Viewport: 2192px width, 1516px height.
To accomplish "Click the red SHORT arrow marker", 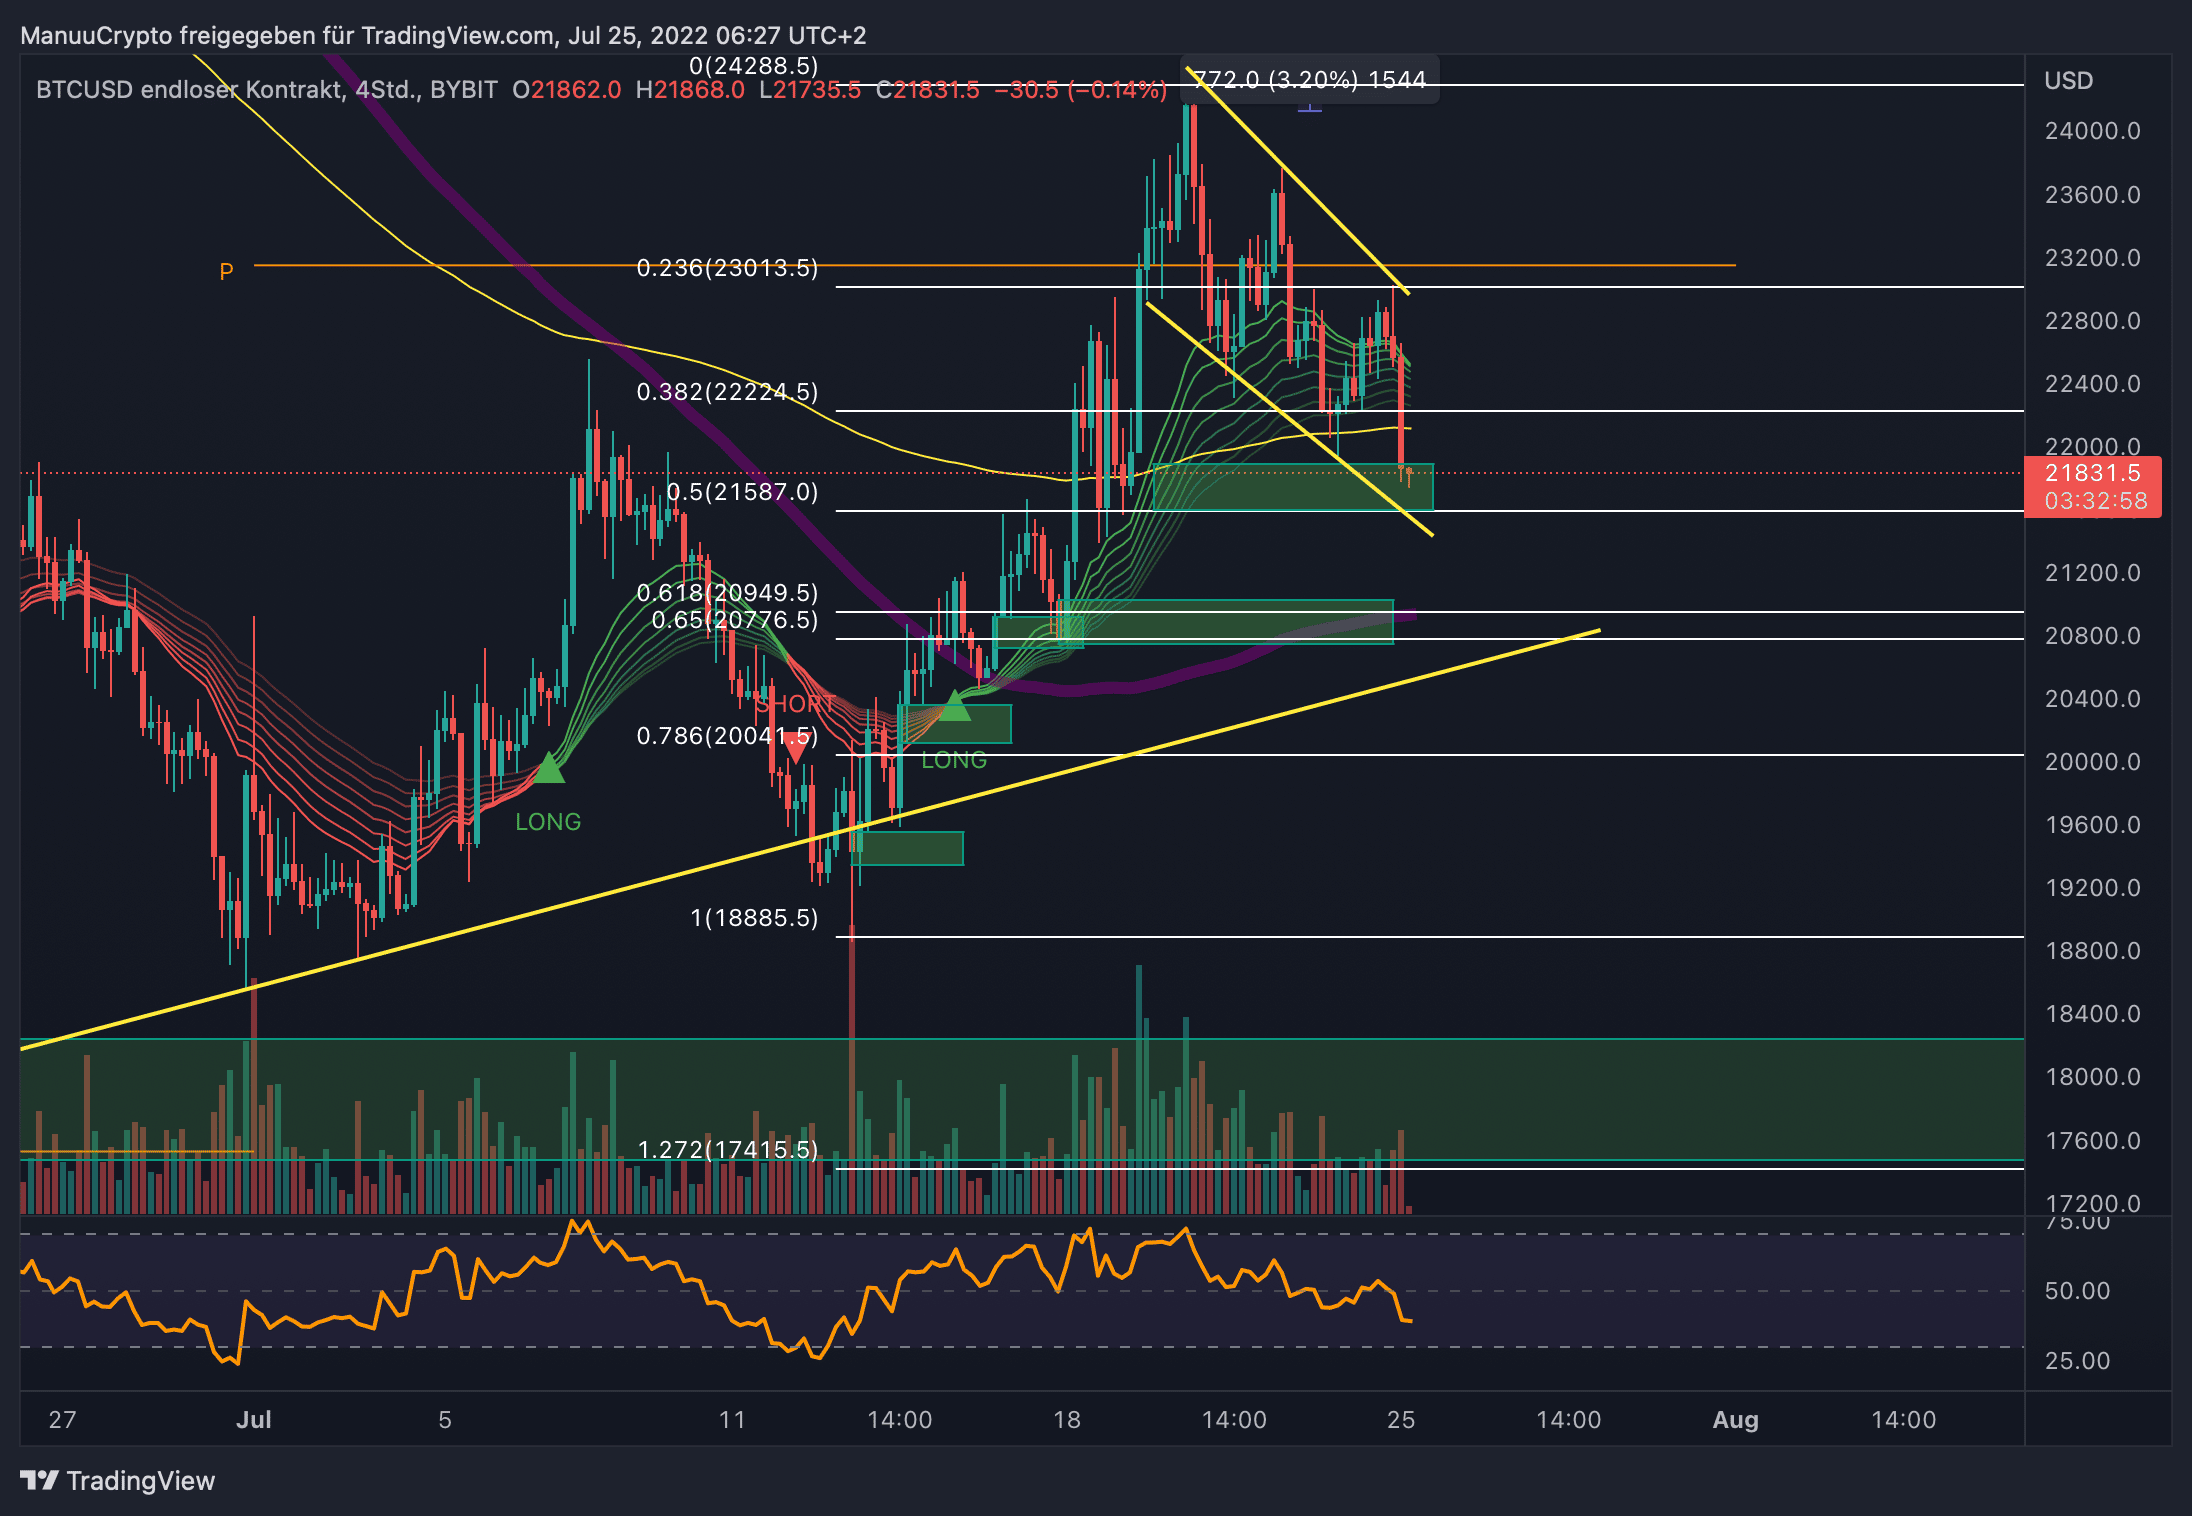I will pyautogui.click(x=795, y=747).
